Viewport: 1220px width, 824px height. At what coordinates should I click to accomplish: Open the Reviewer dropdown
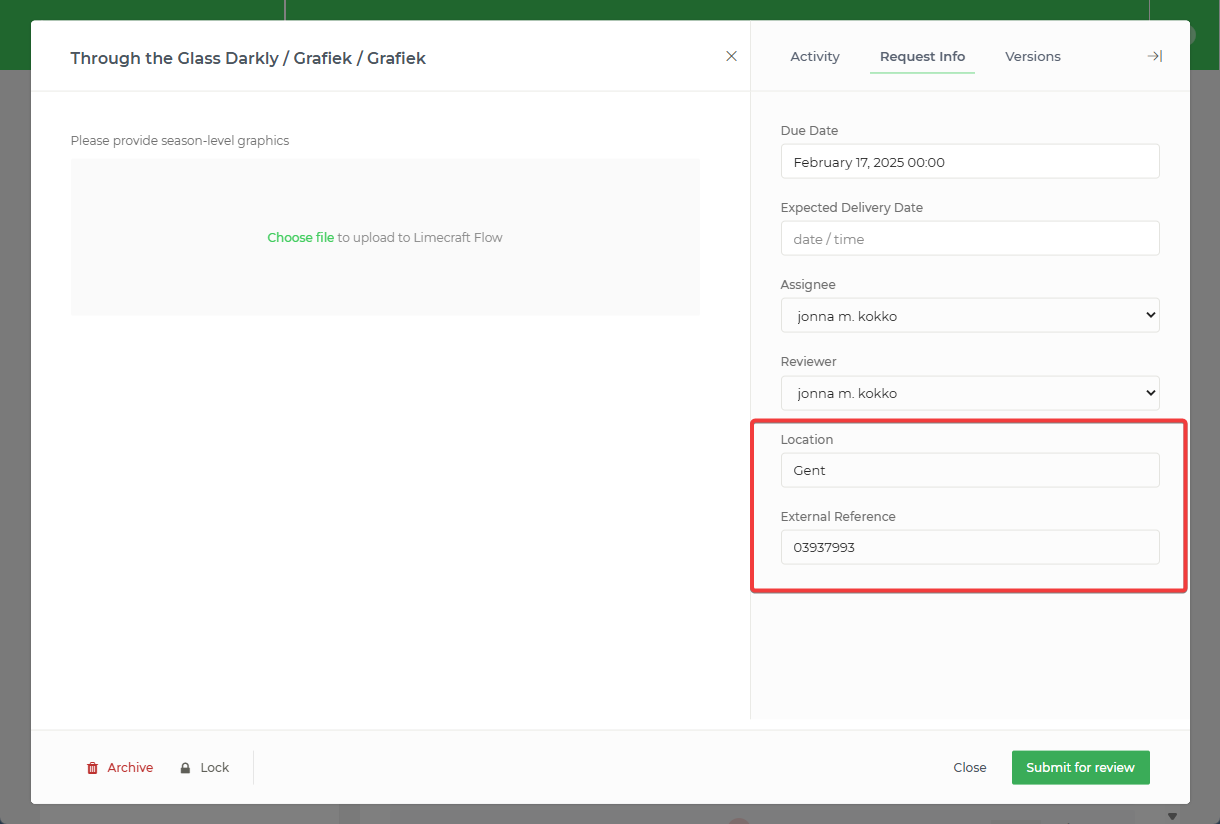pos(970,393)
